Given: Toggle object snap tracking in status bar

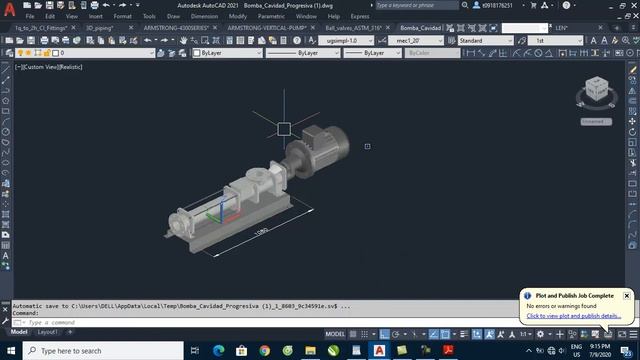Looking at the screenshot, I should (434, 334).
